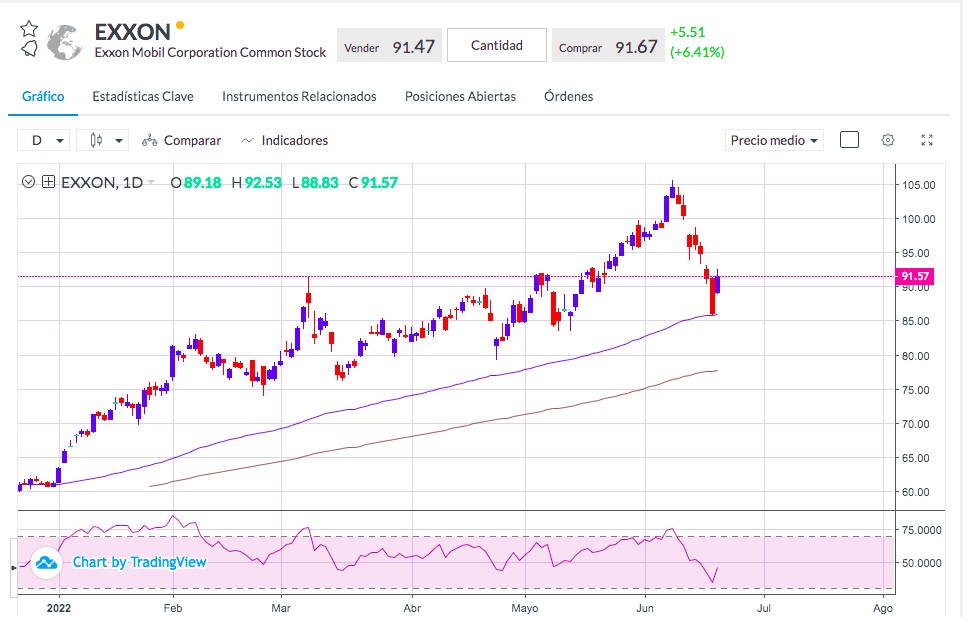Switch to the Órdenes tab
963x617 pixels.
click(568, 96)
